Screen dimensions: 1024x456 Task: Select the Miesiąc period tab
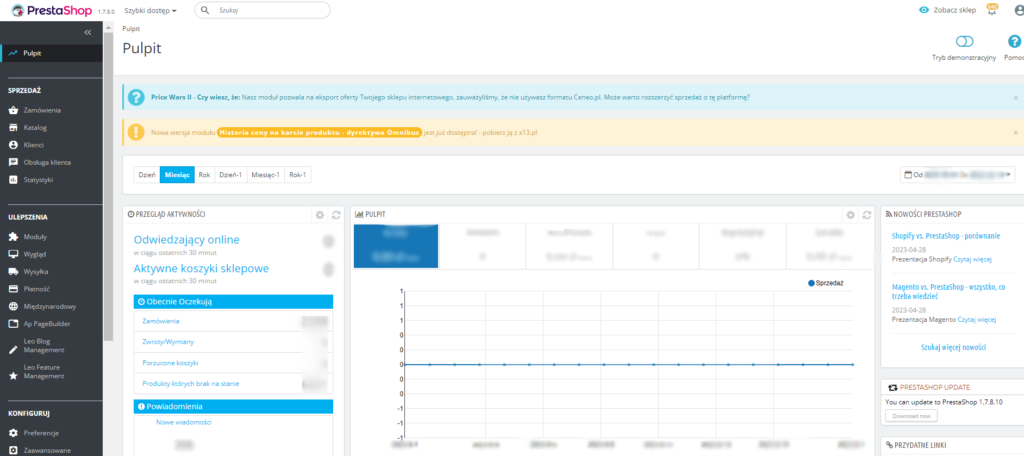177,174
